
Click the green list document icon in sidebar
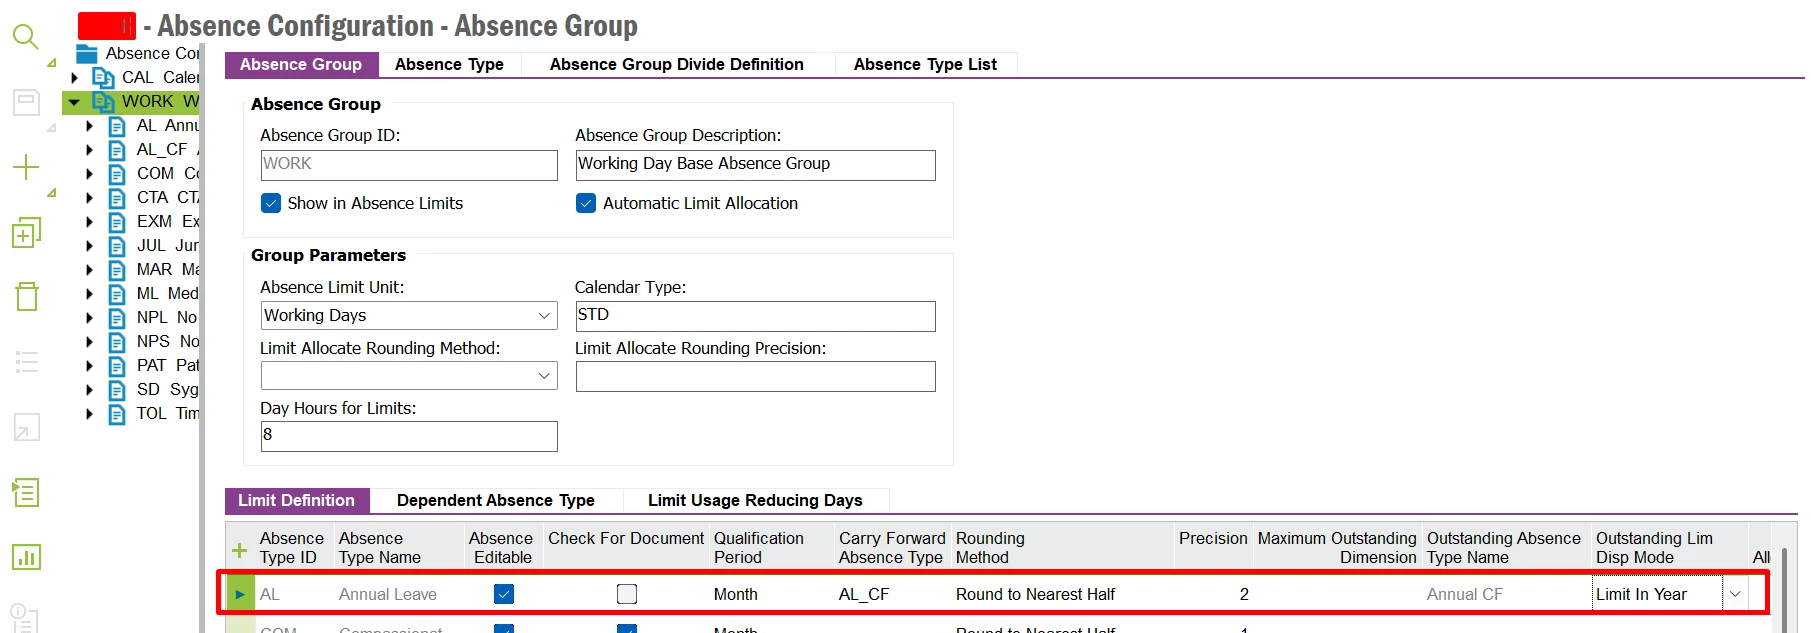coord(26,492)
